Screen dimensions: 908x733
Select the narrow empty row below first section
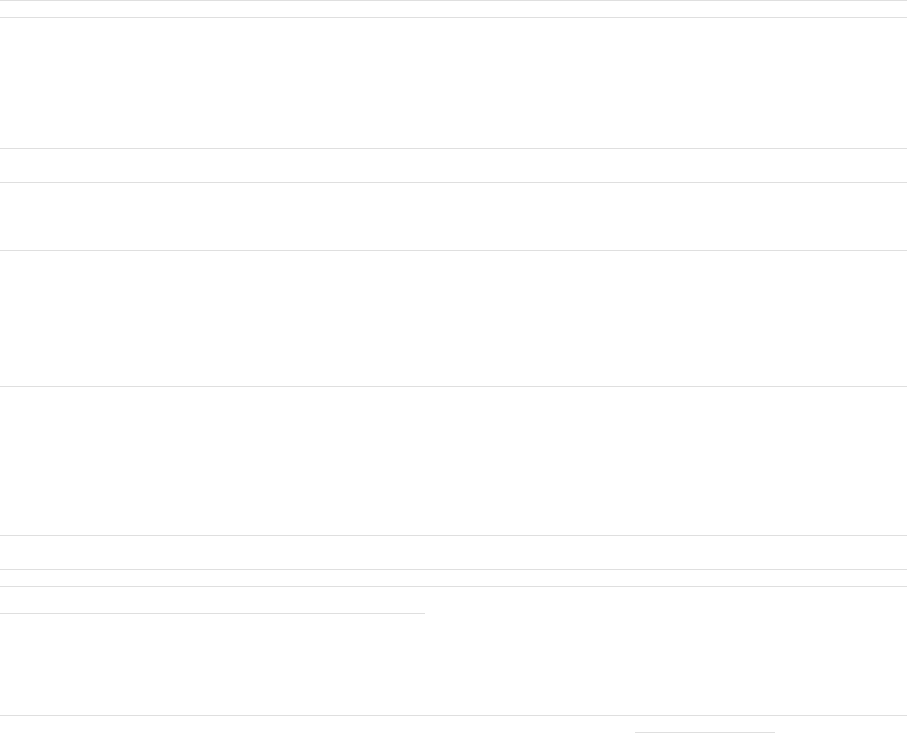[453, 166]
